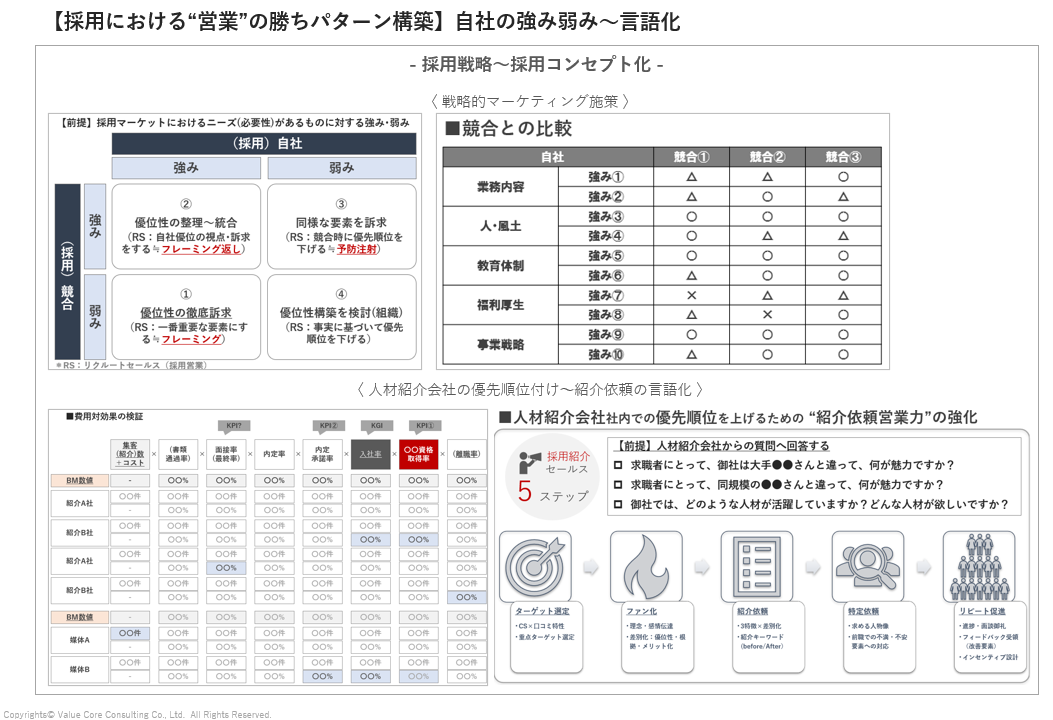Tick the checkbox for どのような人材 question
1053x720 pixels.
click(x=619, y=505)
